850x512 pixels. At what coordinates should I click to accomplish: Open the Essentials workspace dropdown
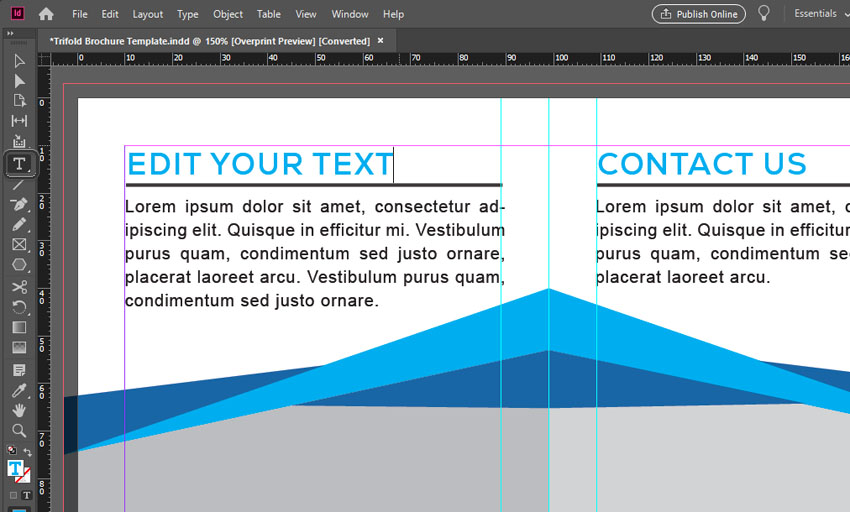coord(821,14)
